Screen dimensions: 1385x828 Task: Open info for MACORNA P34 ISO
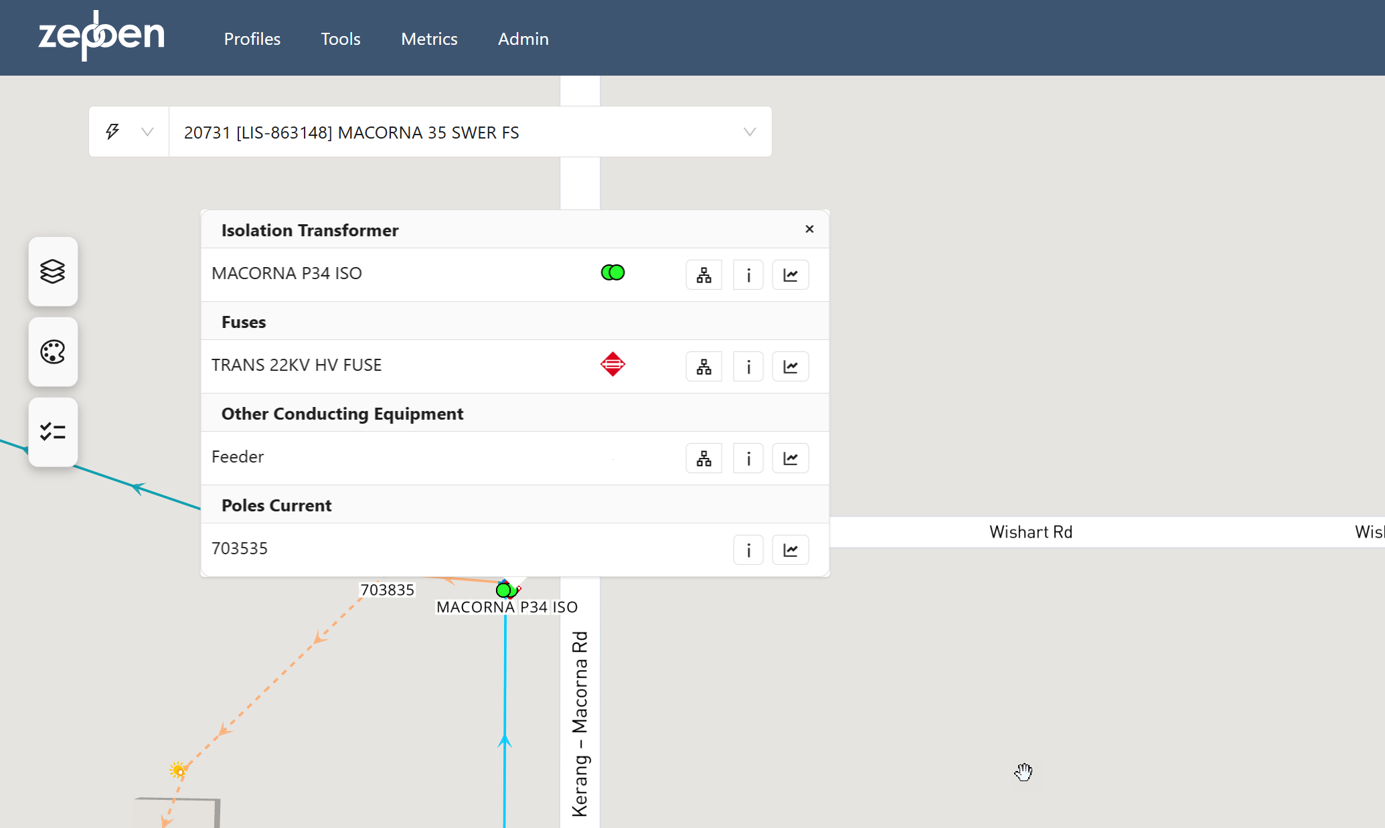(748, 275)
